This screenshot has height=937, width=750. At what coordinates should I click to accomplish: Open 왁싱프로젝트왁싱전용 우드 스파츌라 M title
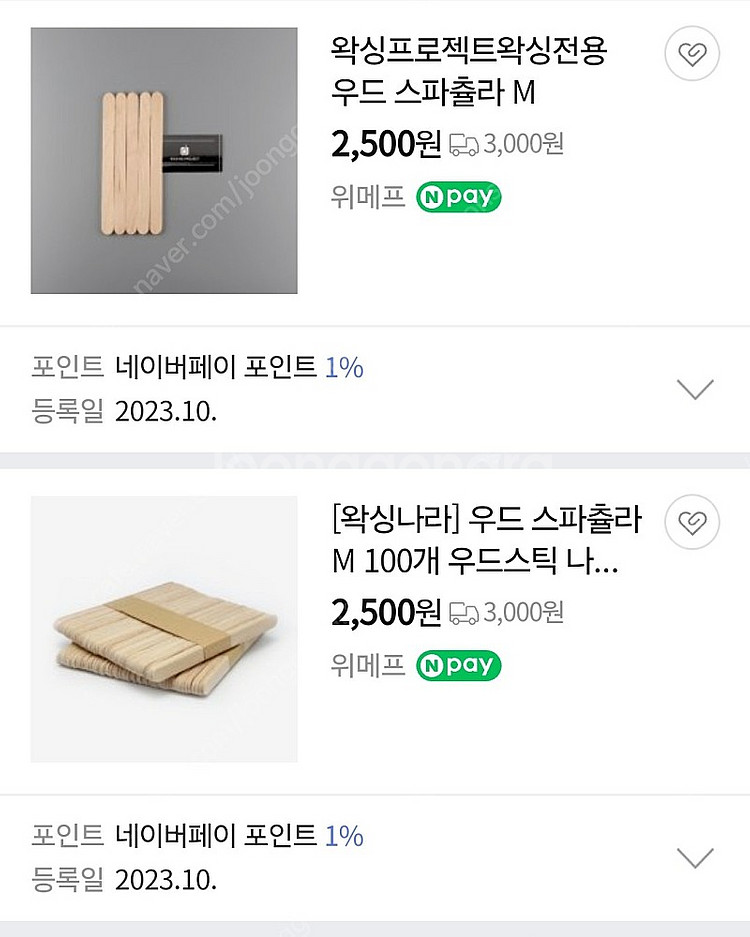[x=468, y=71]
